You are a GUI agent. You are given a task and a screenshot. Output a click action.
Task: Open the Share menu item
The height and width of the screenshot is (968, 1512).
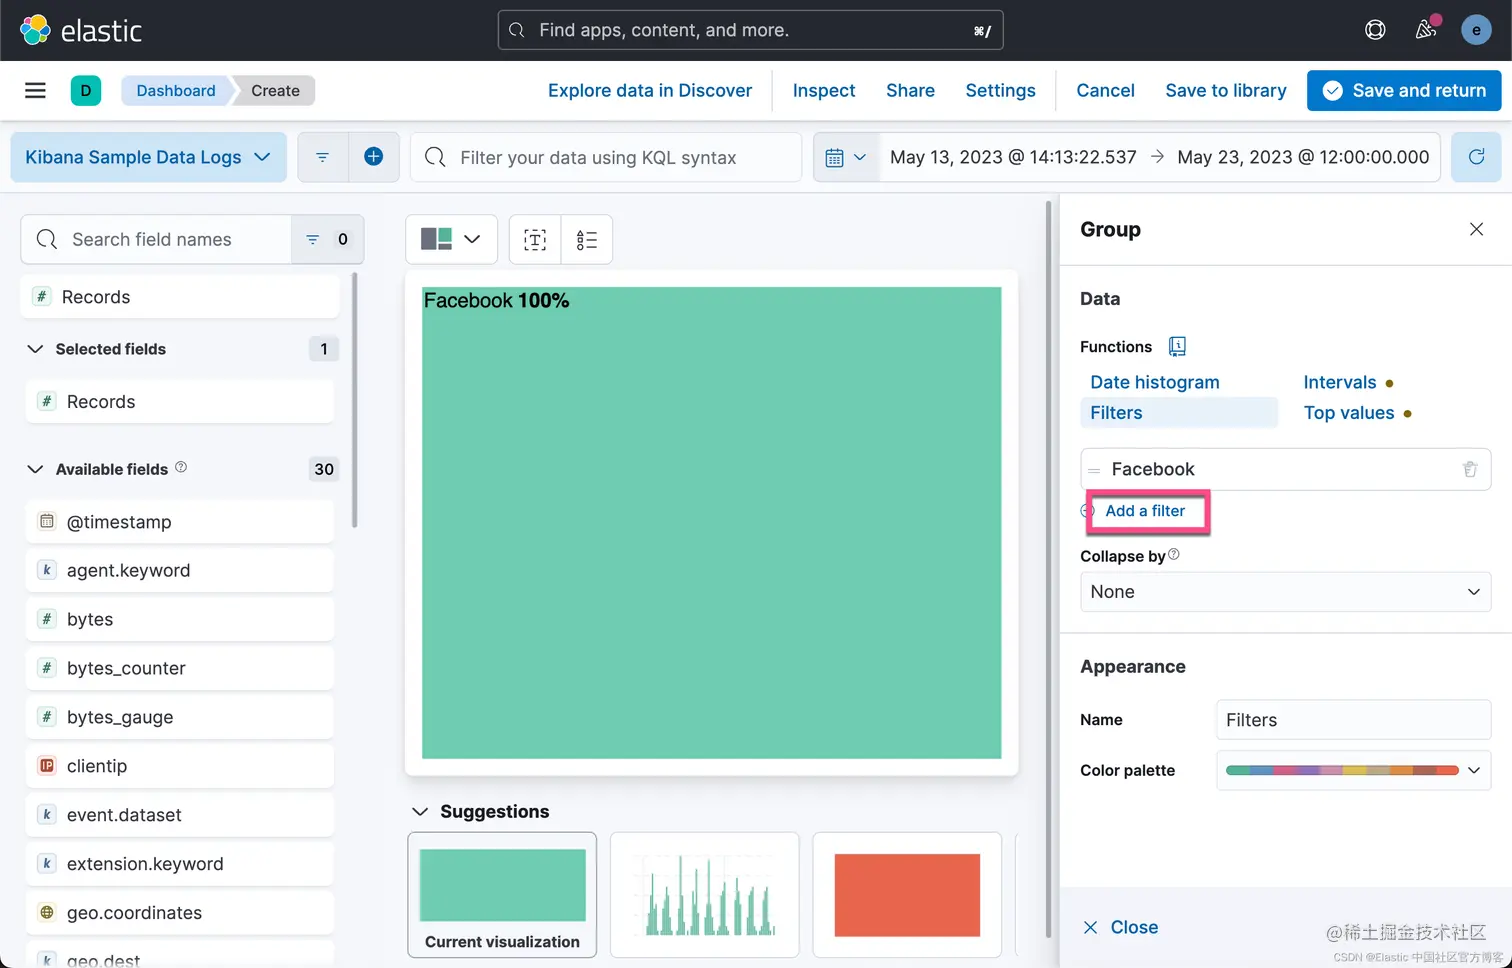[910, 90]
